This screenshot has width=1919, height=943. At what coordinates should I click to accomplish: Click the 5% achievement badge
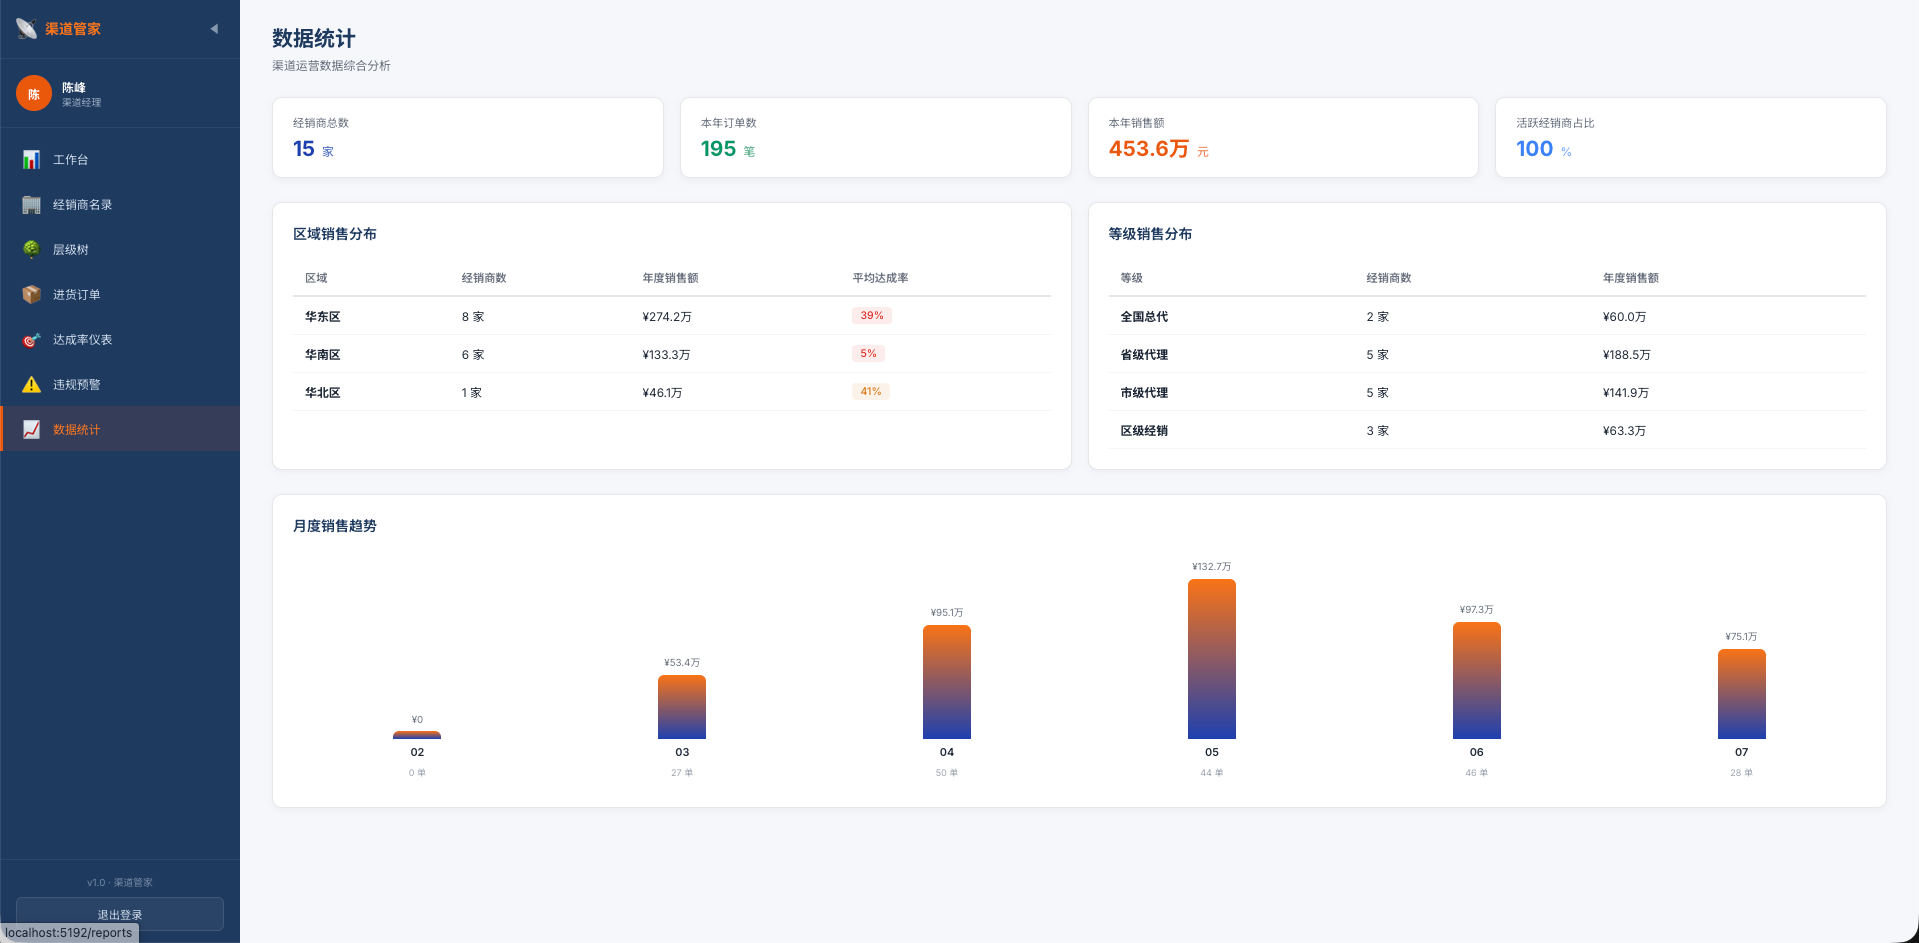tap(868, 354)
